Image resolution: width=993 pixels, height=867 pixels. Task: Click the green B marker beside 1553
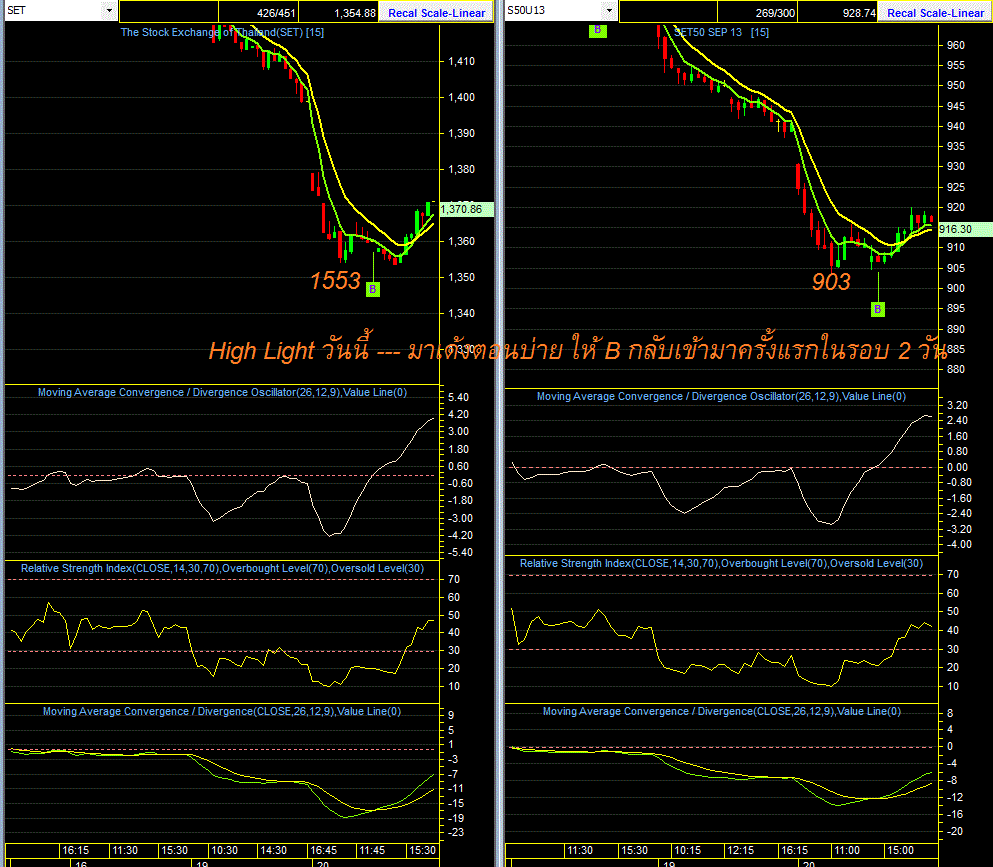click(x=373, y=289)
